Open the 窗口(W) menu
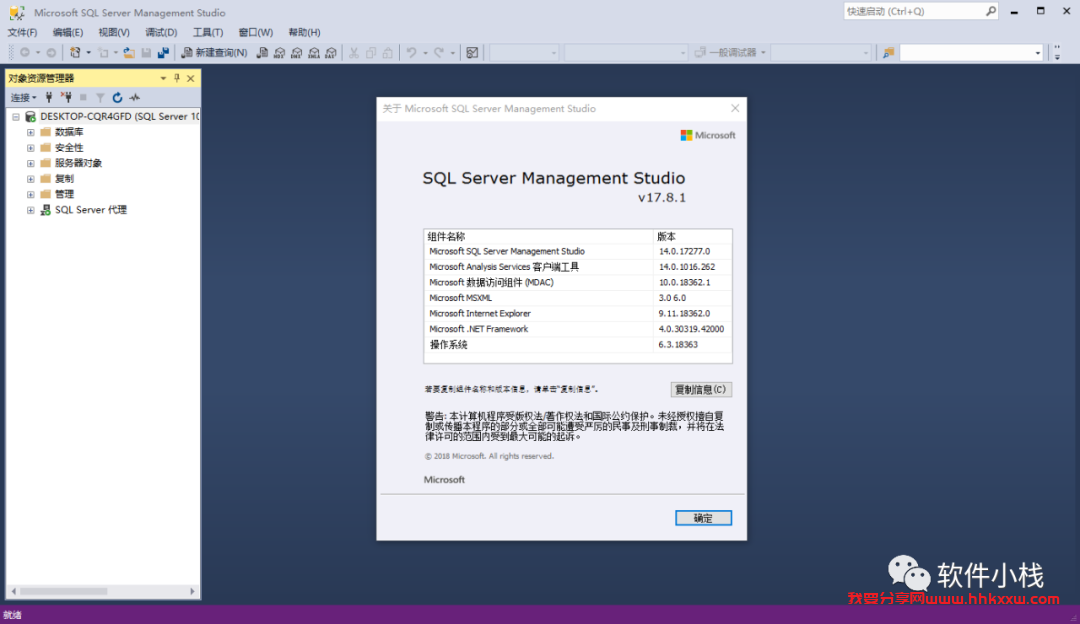Viewport: 1080px width, 624px height. pyautogui.click(x=256, y=32)
